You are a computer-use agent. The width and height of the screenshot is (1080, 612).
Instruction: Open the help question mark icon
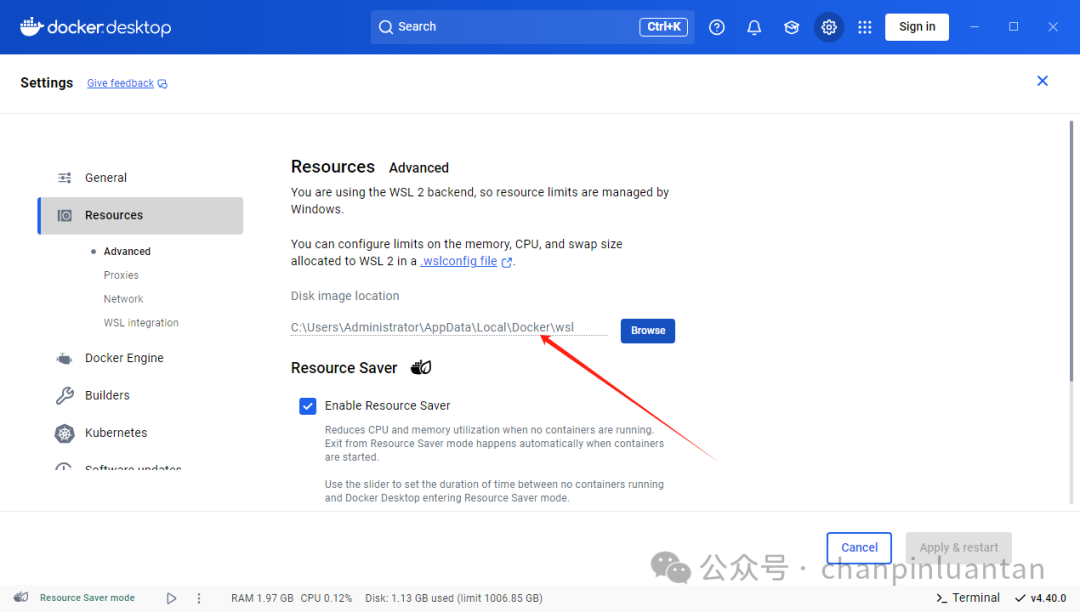[x=716, y=27]
